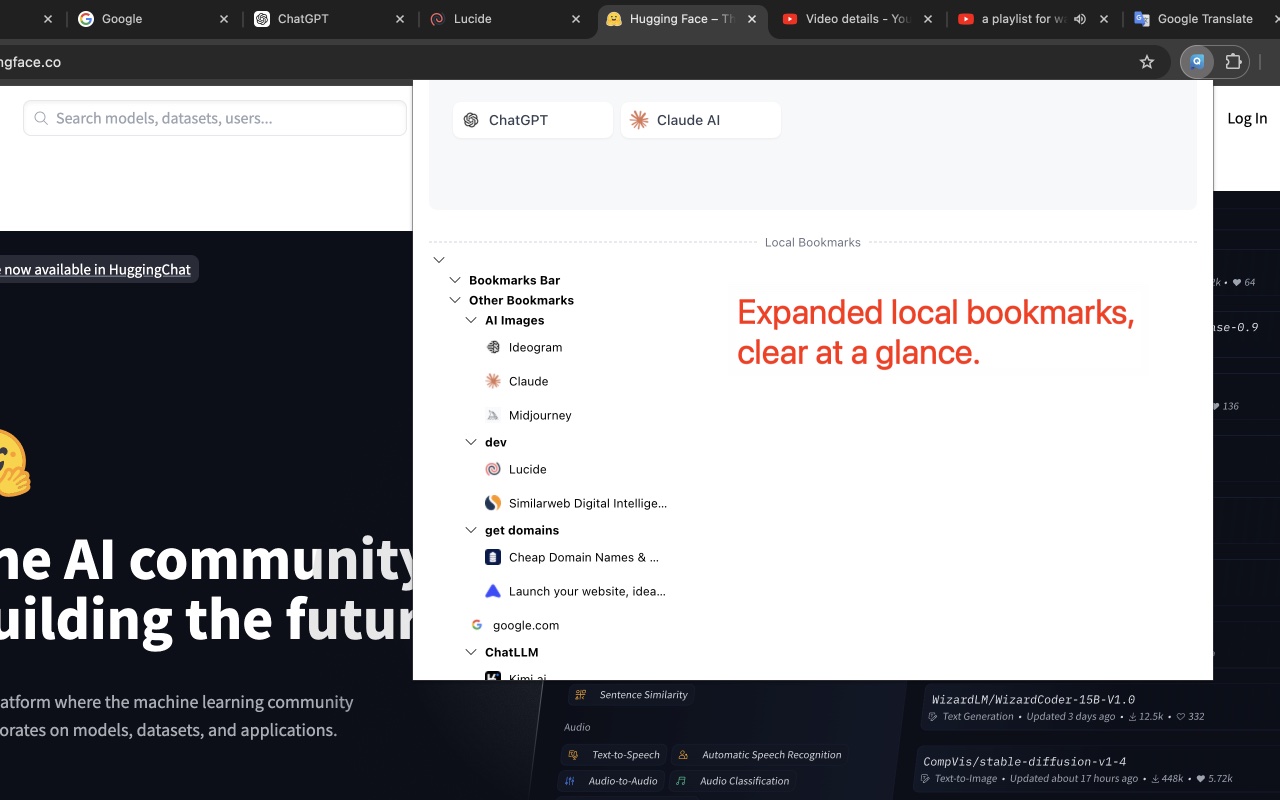
Task: Click the bookmark star icon in address bar
Action: coord(1147,62)
